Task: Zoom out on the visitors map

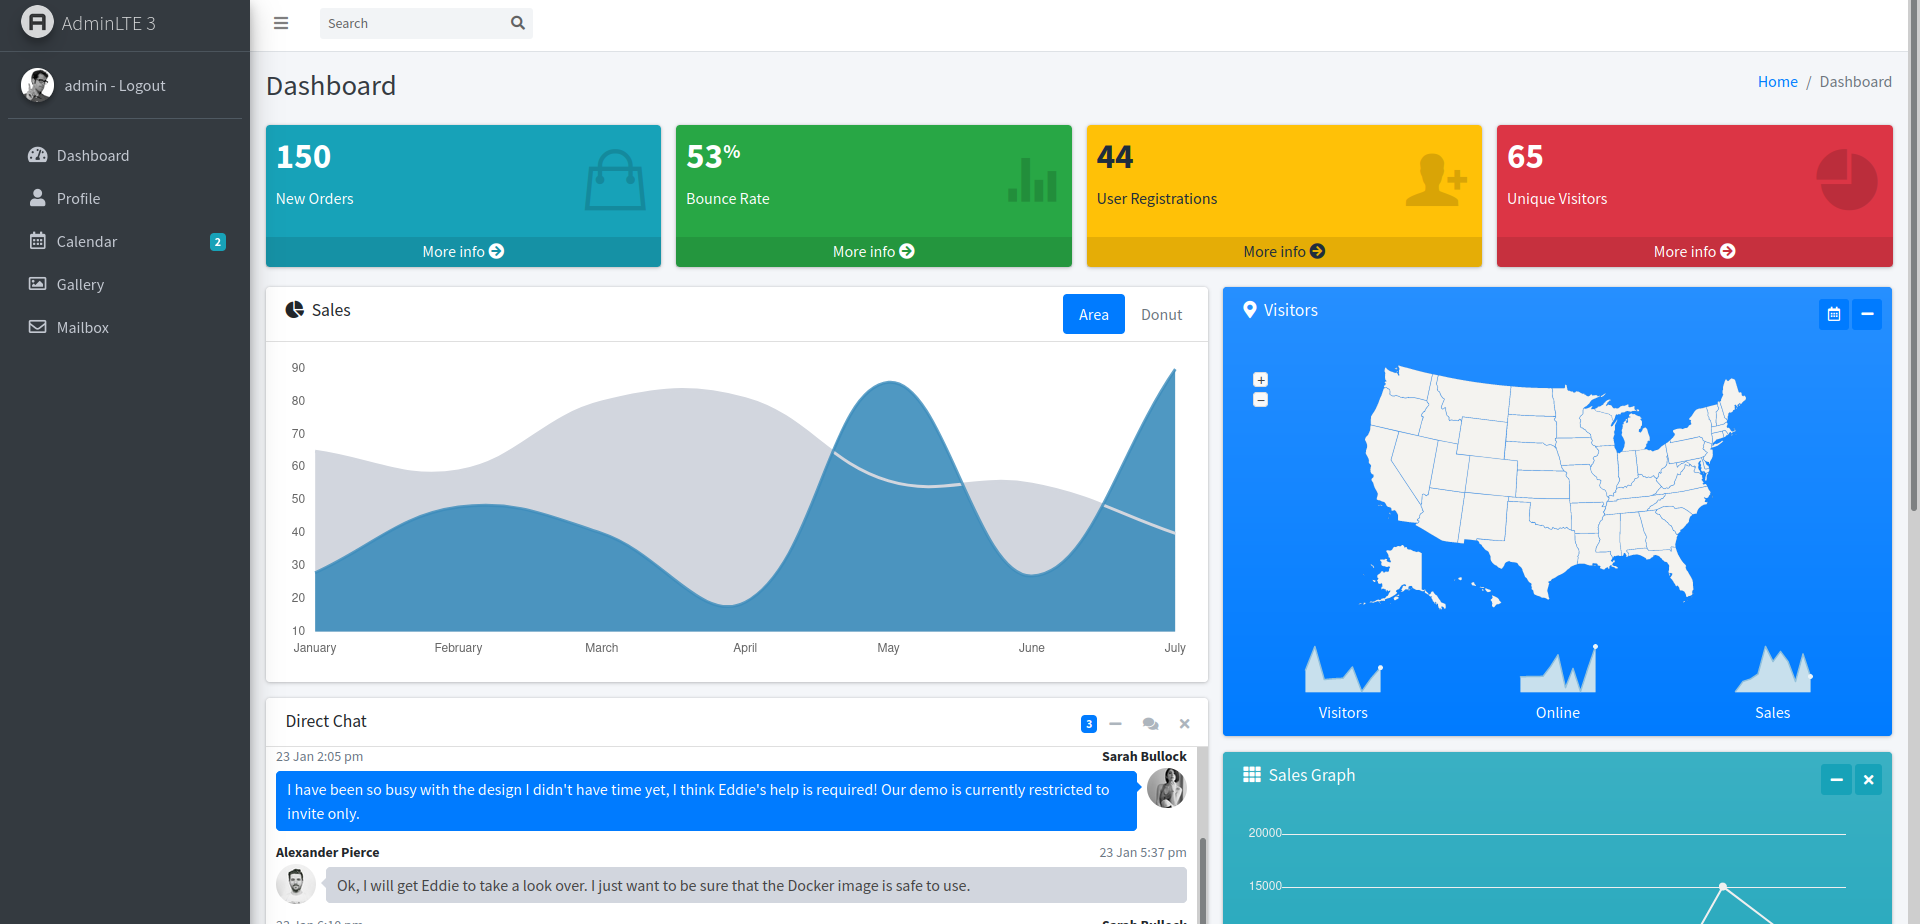Action: [x=1261, y=399]
